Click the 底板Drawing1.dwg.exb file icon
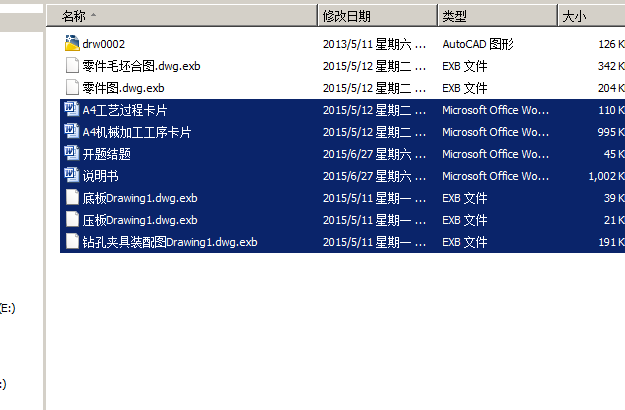This screenshot has width=625, height=410. coord(72,197)
